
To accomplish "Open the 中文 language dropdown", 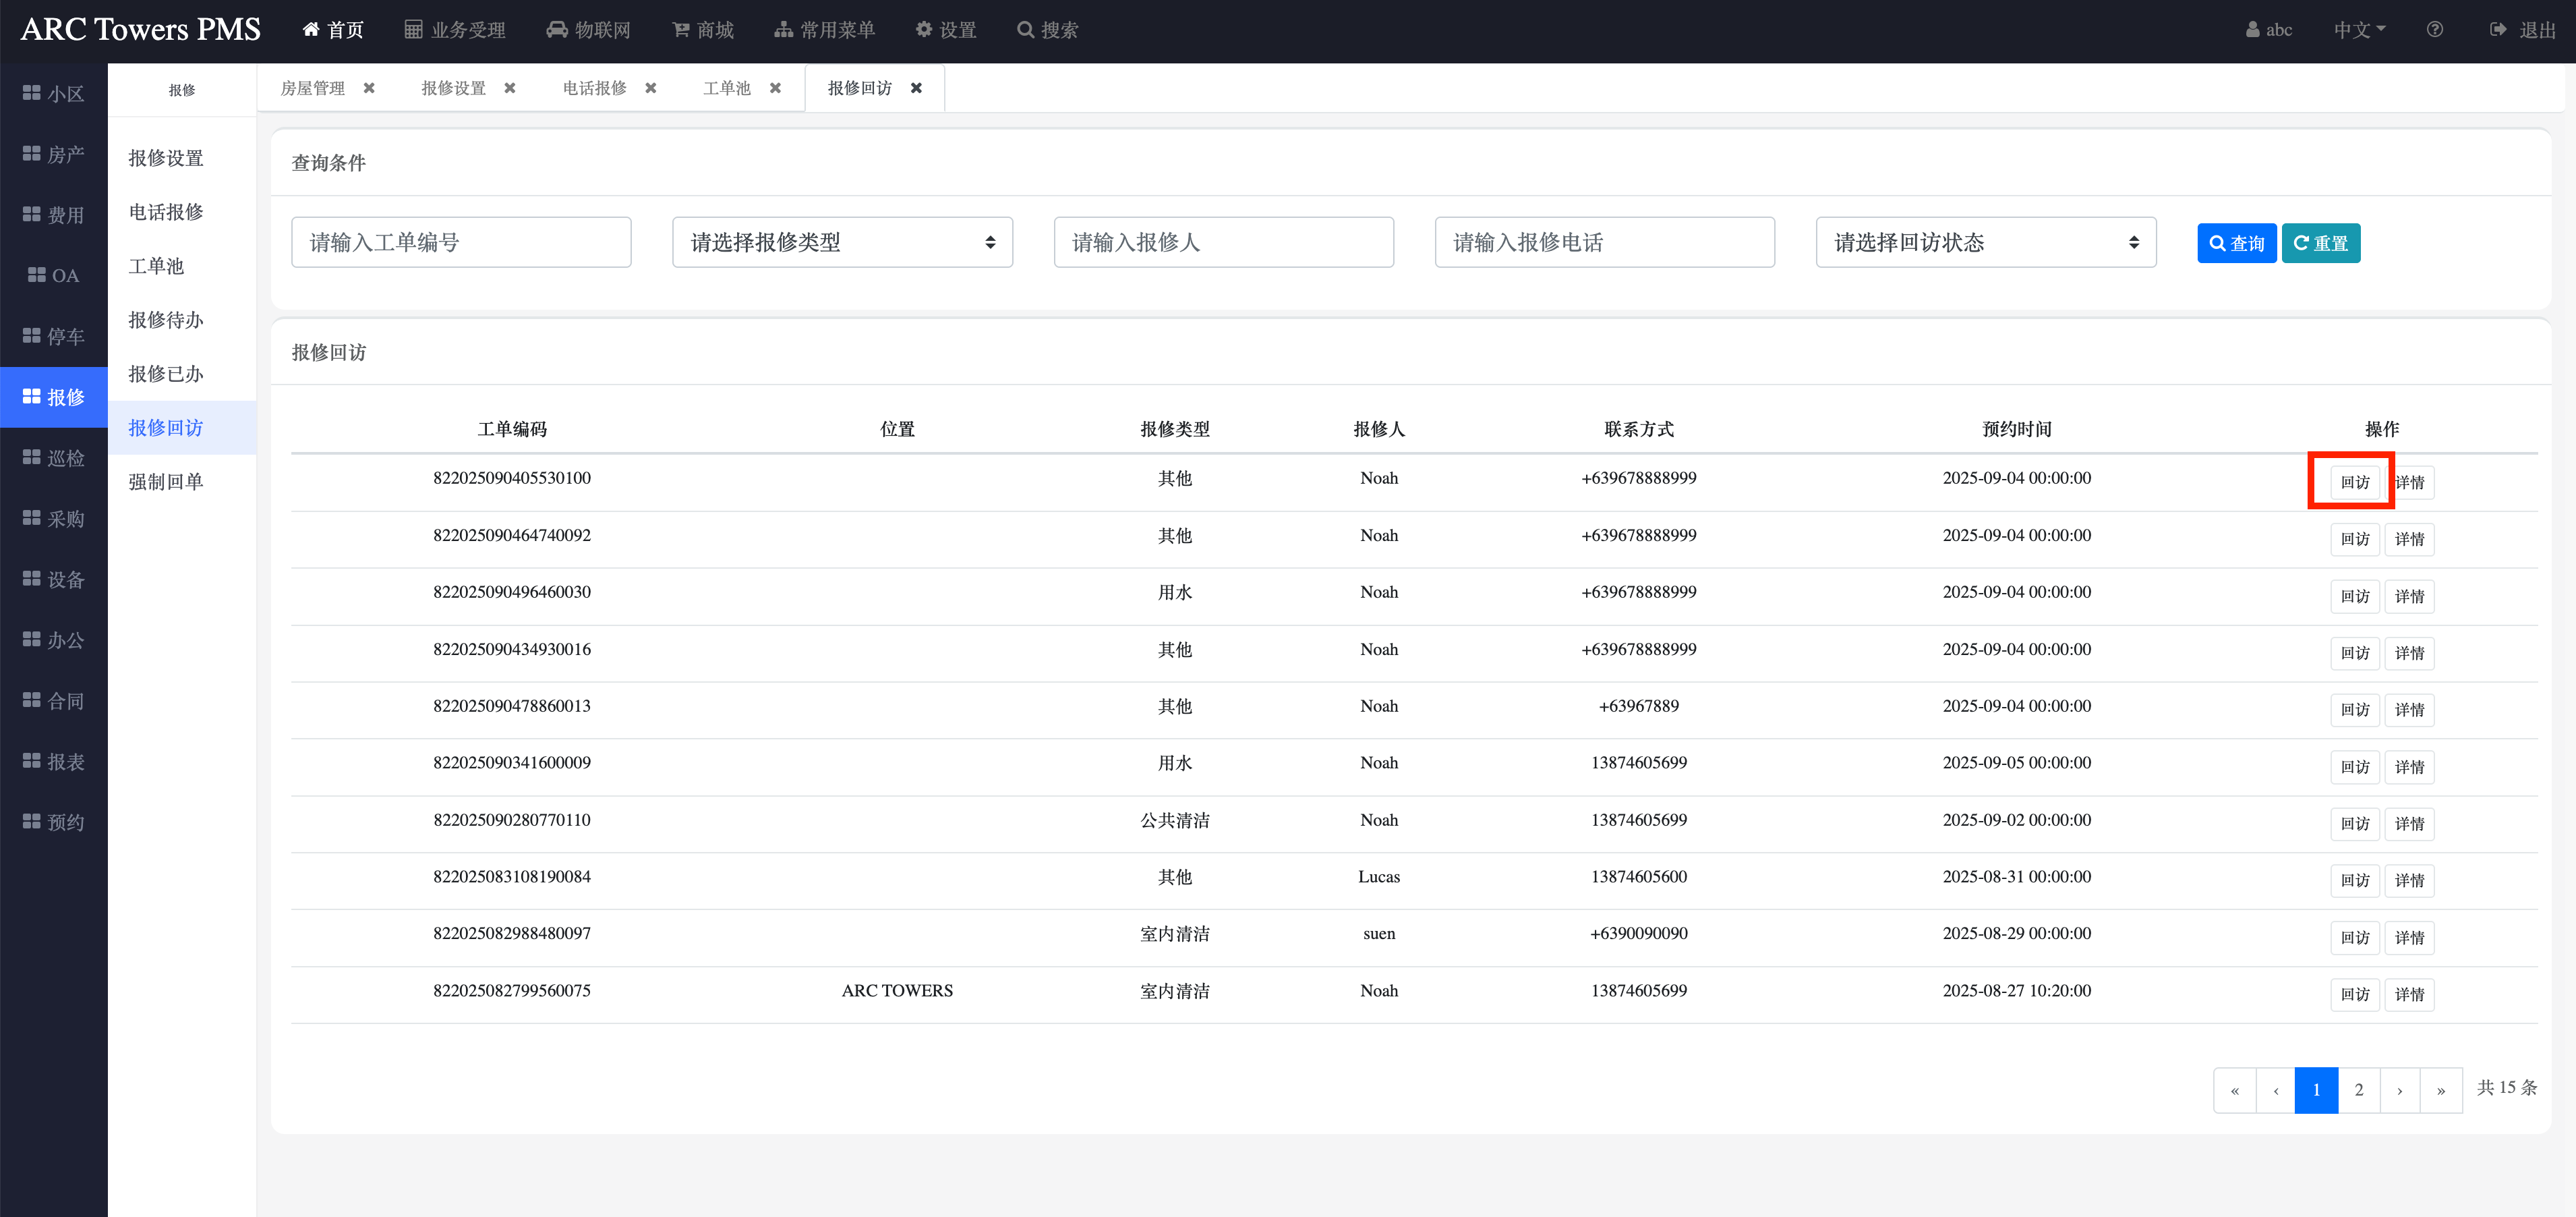I will pyautogui.click(x=2359, y=30).
